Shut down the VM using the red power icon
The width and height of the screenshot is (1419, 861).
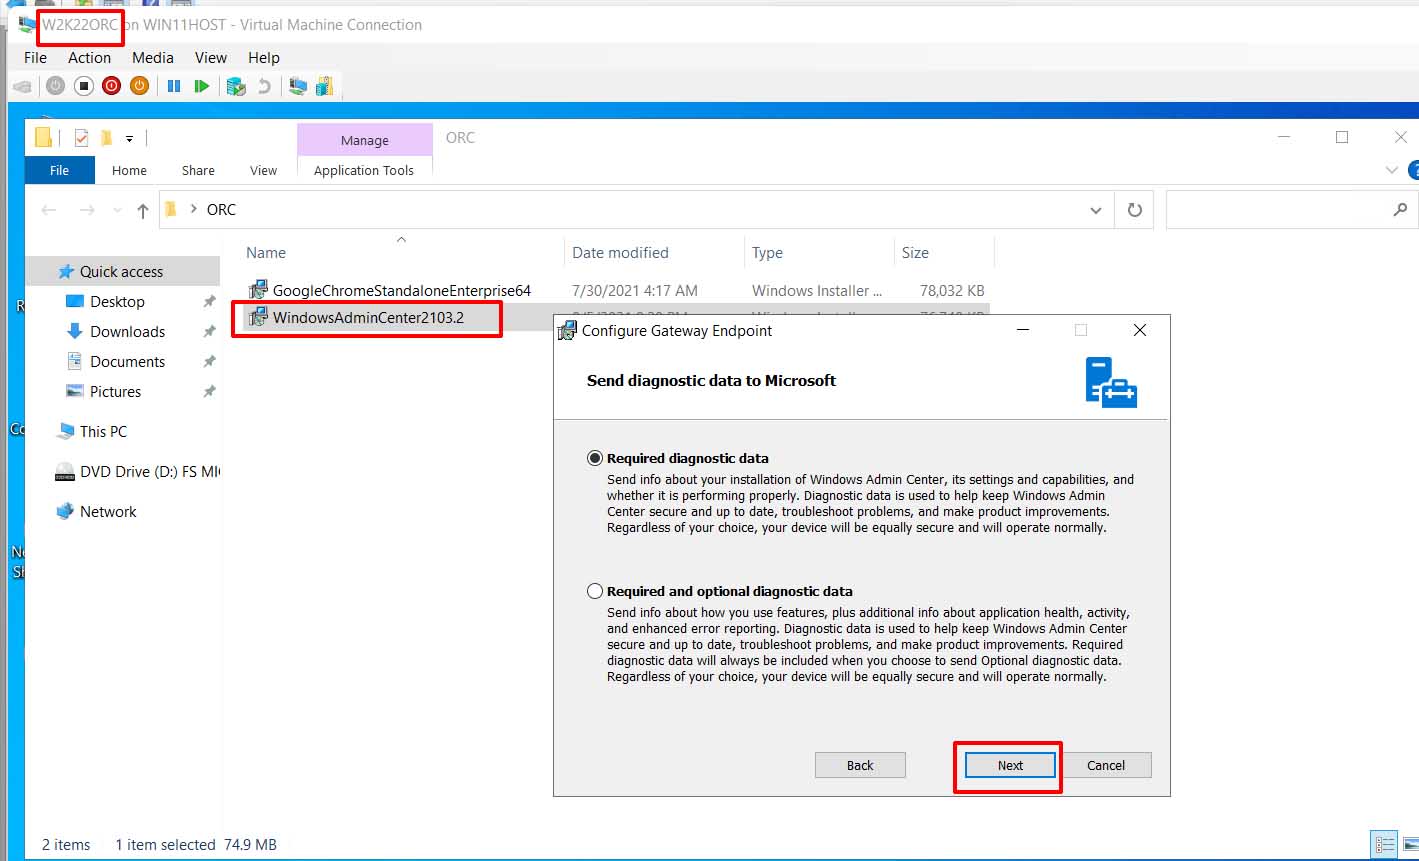pos(111,86)
